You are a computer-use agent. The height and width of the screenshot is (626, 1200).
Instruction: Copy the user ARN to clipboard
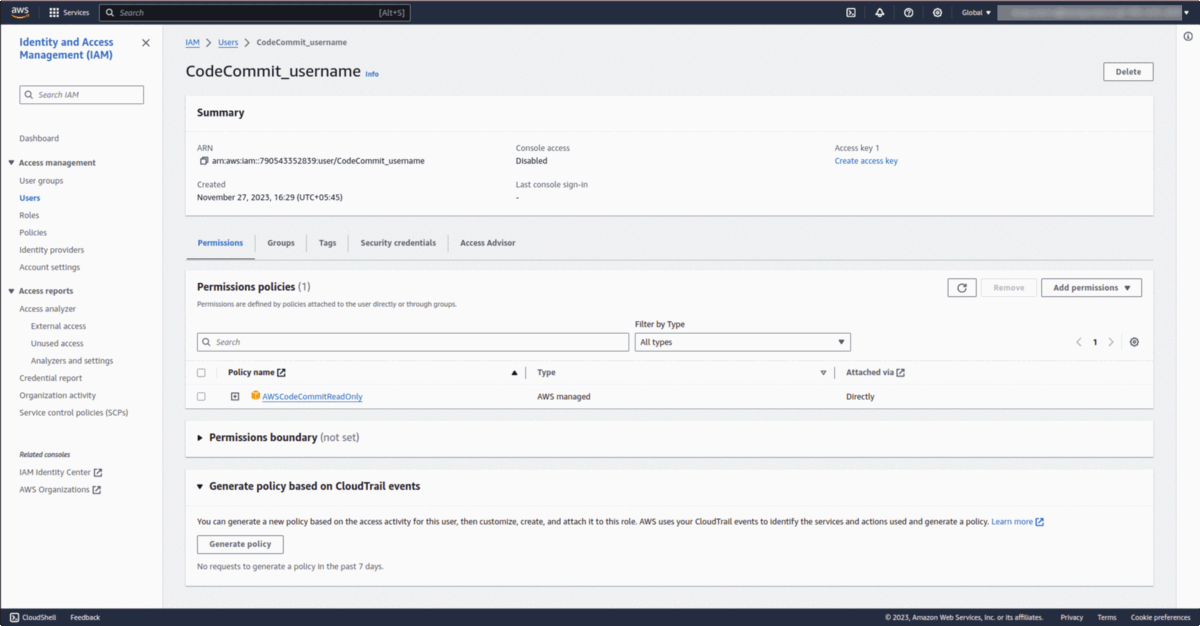[204, 161]
